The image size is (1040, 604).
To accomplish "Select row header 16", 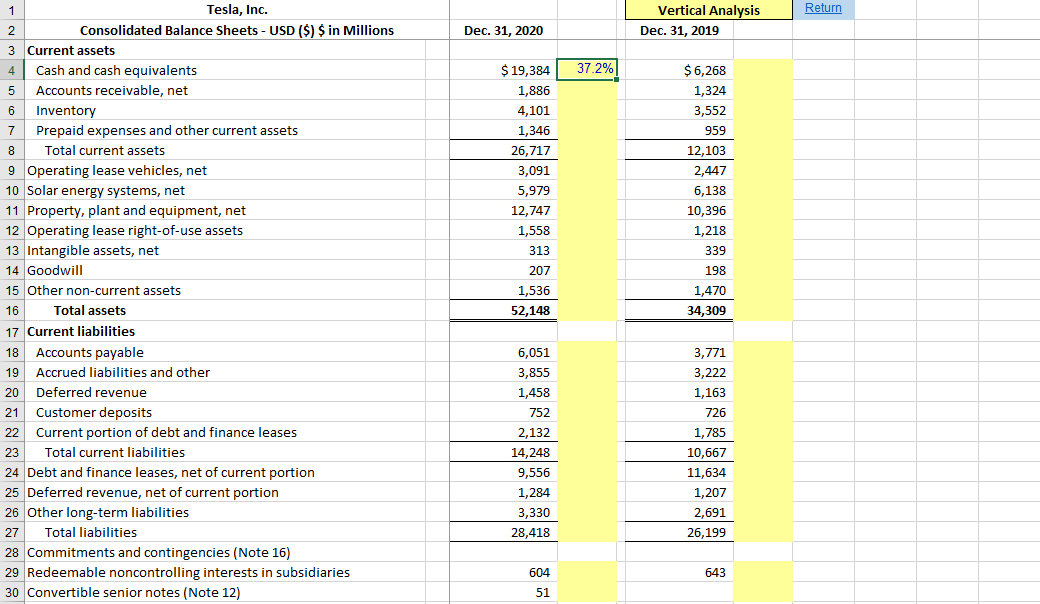I will click(11, 310).
